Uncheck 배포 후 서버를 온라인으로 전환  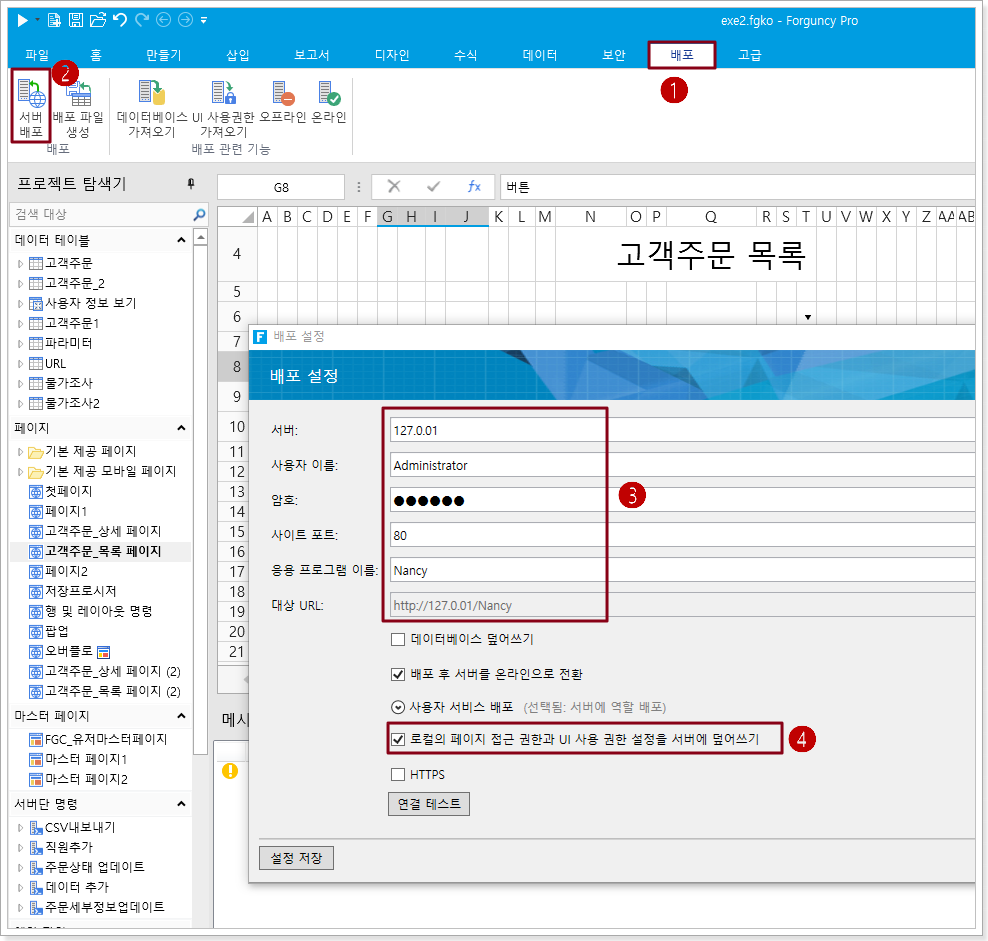coord(398,674)
